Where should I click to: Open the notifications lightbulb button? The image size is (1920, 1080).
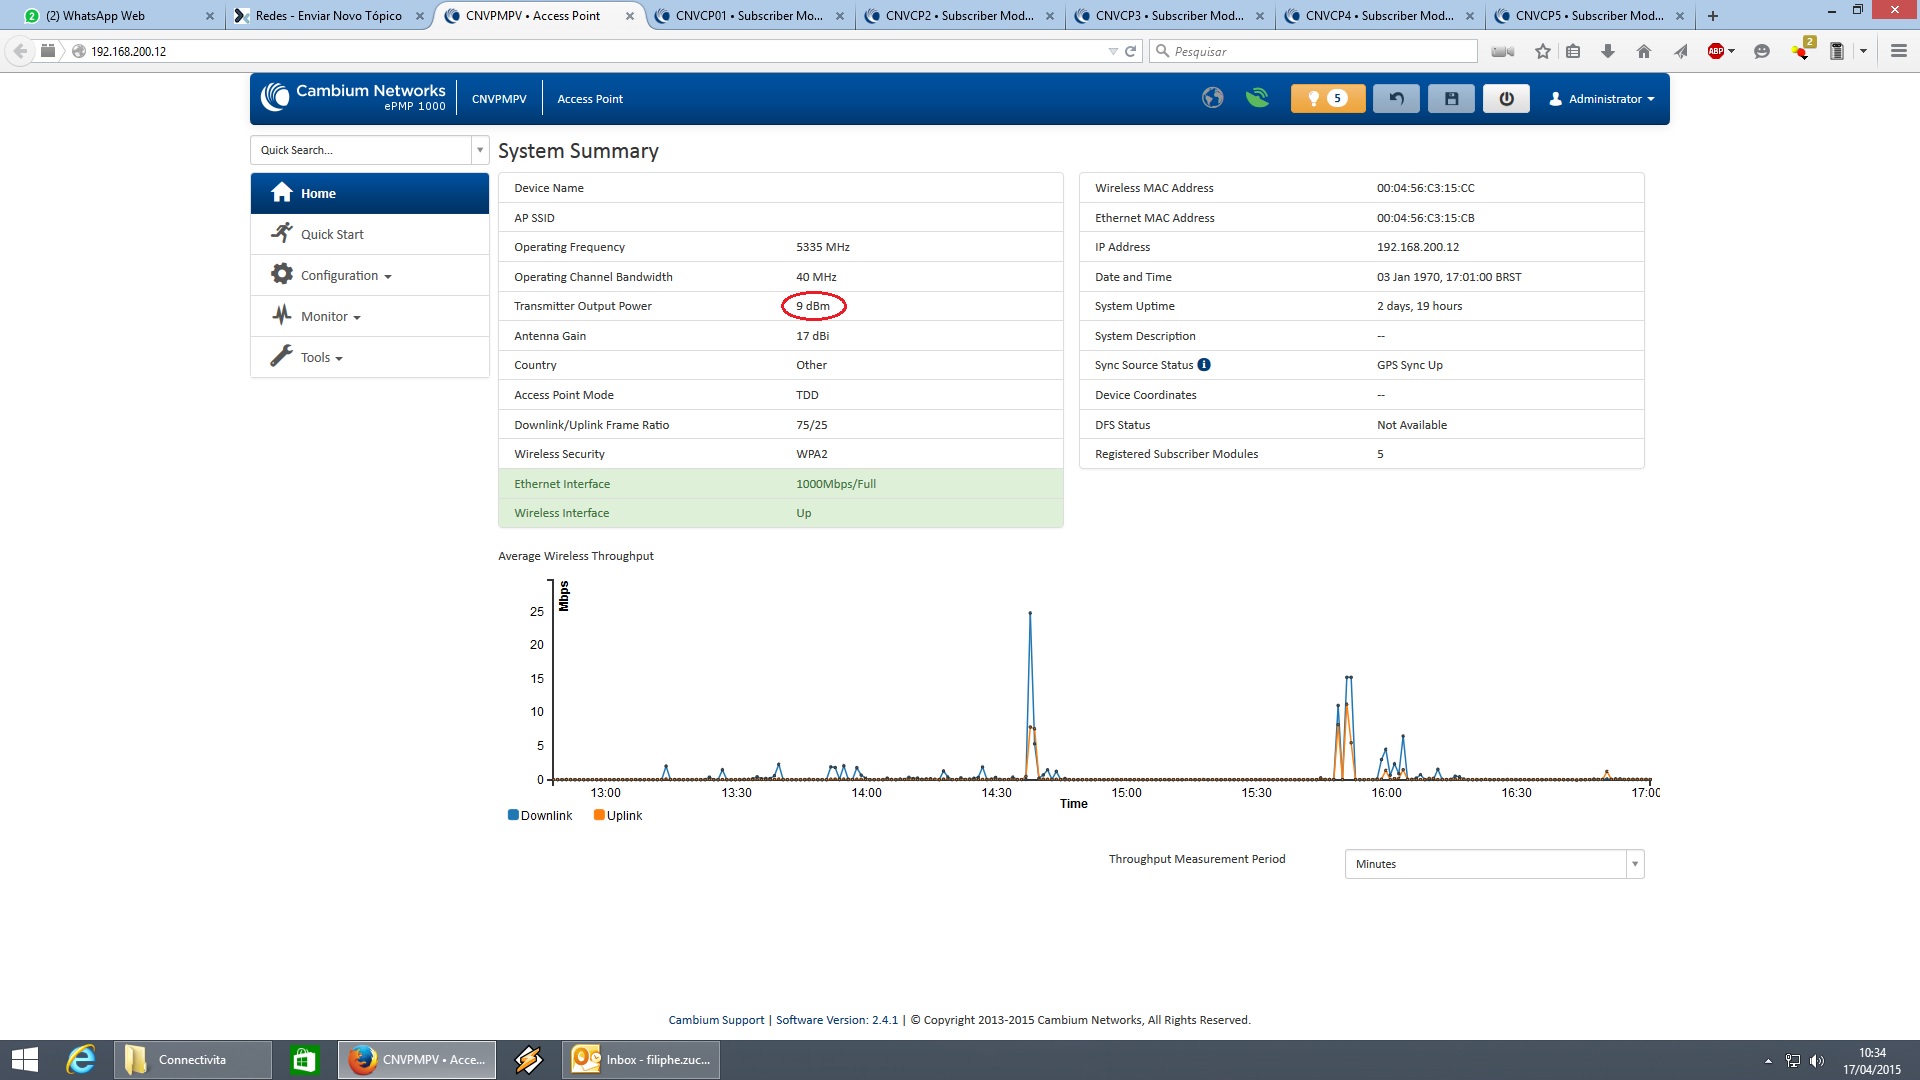1327,98
